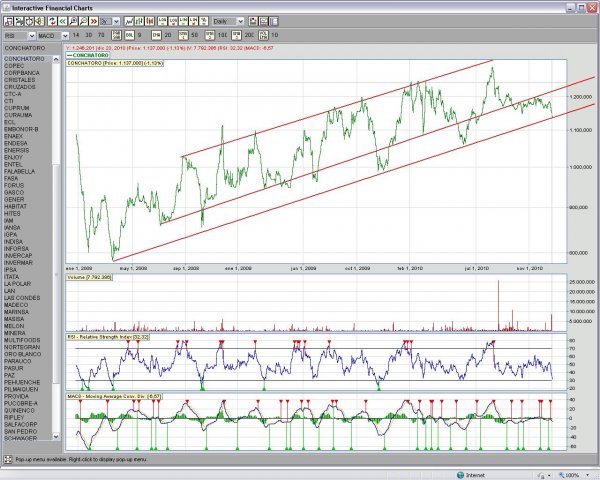Click the scroll-forward double arrow icon

tap(95, 20)
